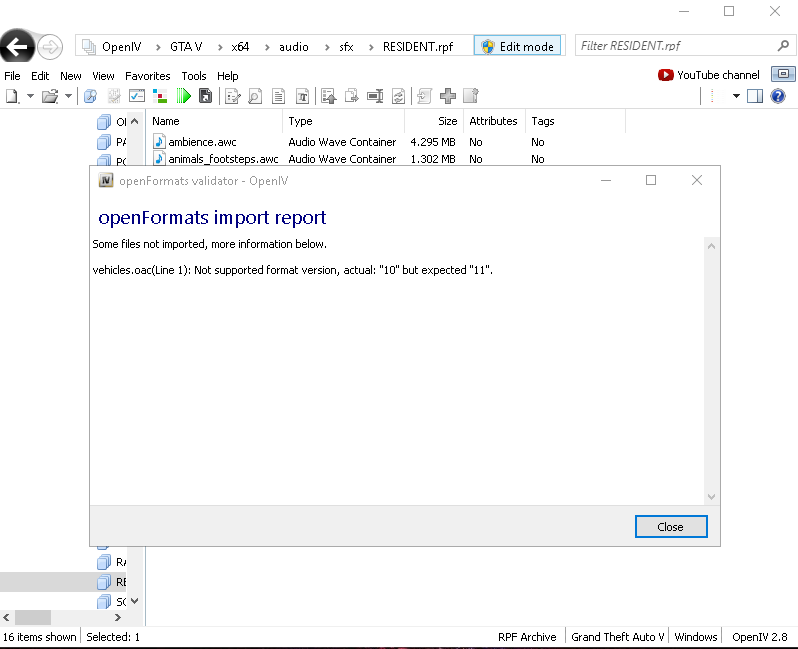Click GTA V in the breadcrumb path
798x649 pixels.
(186, 47)
